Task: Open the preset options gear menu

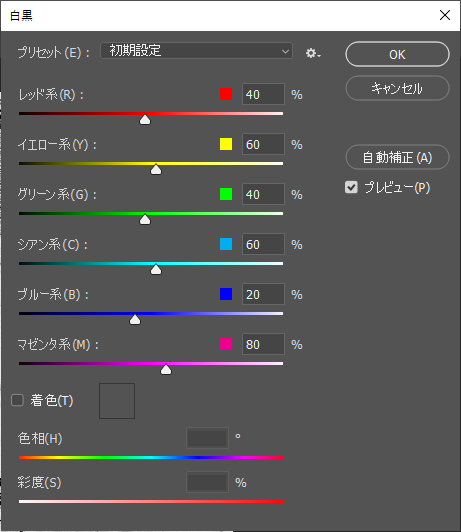Action: point(313,53)
